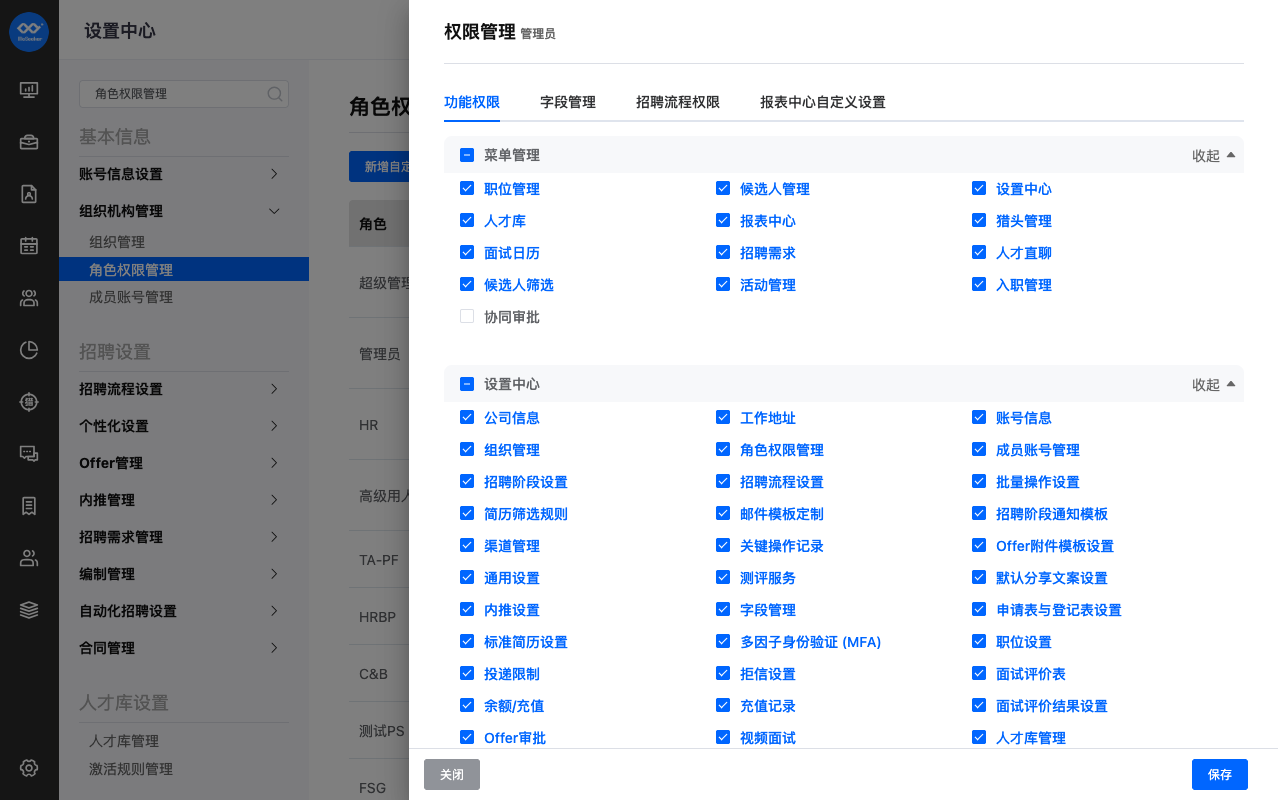Open the gear settings icon at sidebar bottom

coord(29,768)
